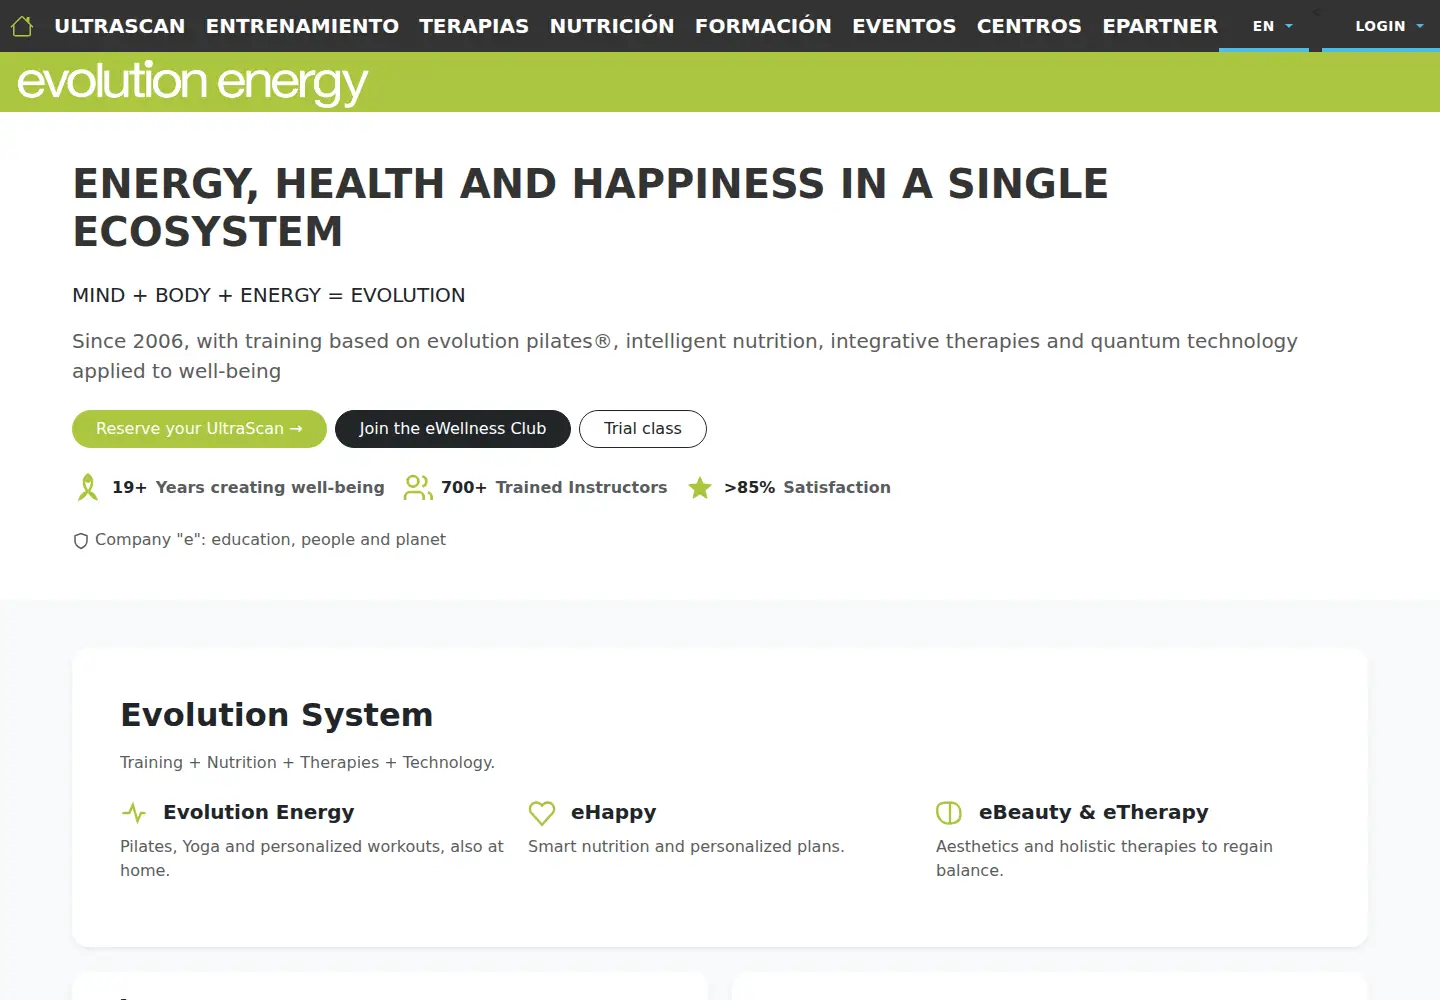1440x1000 pixels.
Task: Click the ribbon icon beside 19+ Years
Action: click(x=88, y=487)
